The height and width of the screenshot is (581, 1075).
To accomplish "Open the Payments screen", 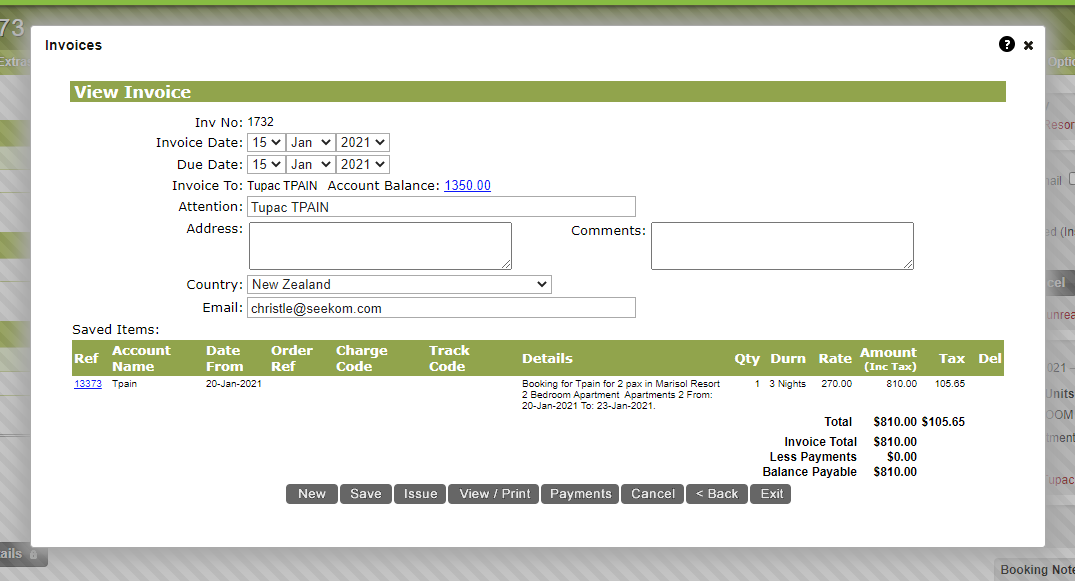I will click(x=579, y=493).
